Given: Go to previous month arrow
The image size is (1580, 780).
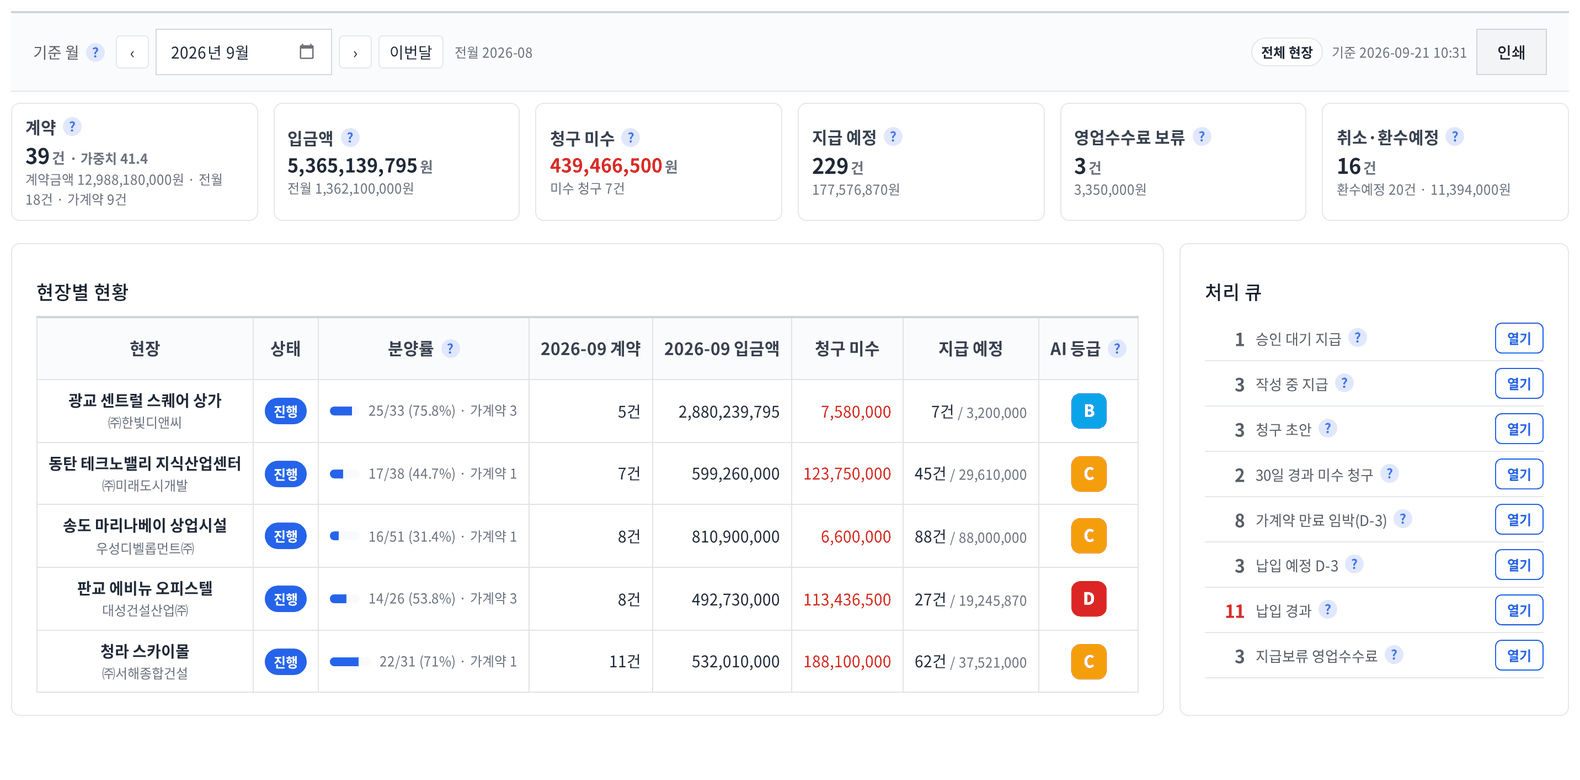Looking at the screenshot, I should tap(132, 52).
